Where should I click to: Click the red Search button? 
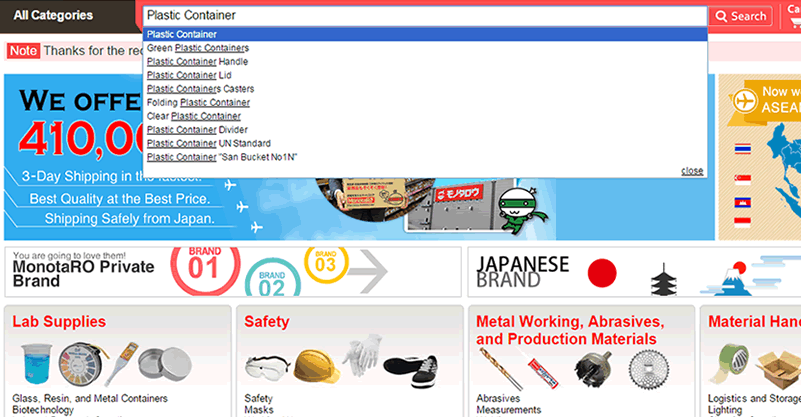(741, 16)
